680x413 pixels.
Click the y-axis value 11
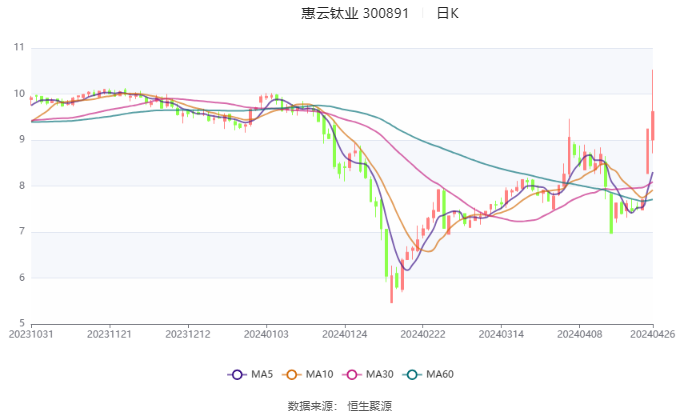(x=19, y=47)
